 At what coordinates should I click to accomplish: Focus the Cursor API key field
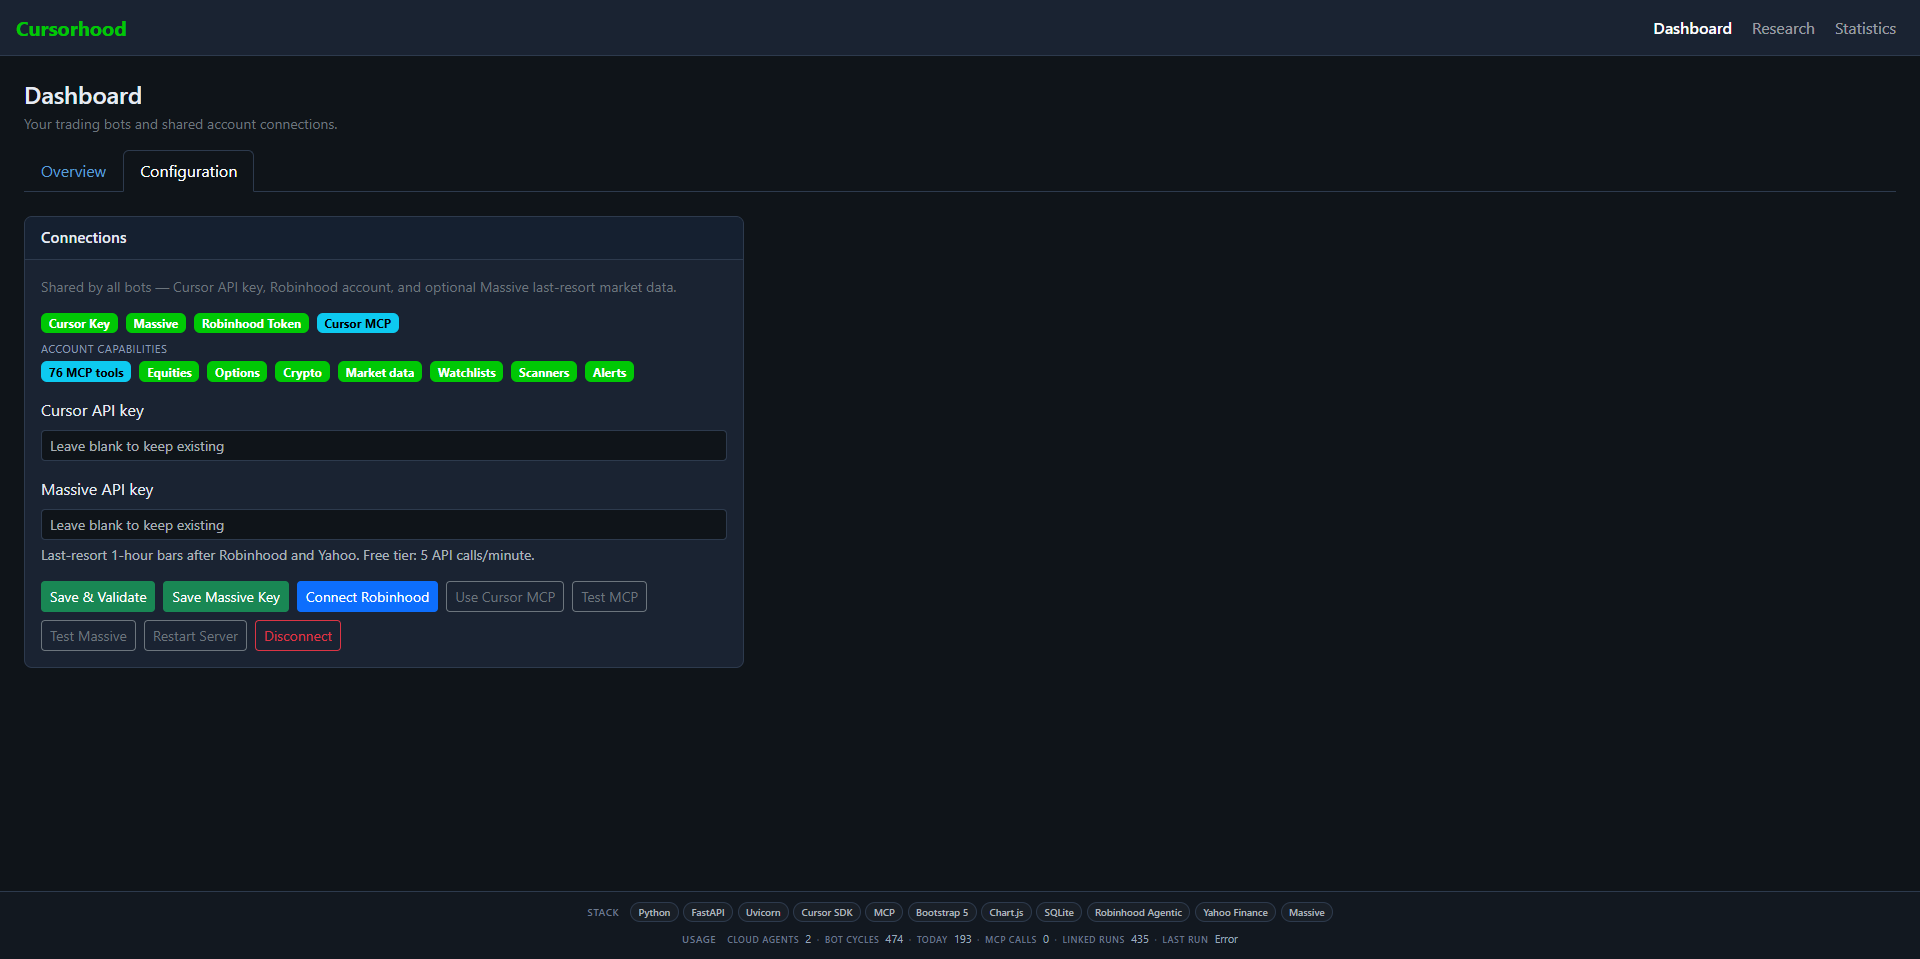384,446
